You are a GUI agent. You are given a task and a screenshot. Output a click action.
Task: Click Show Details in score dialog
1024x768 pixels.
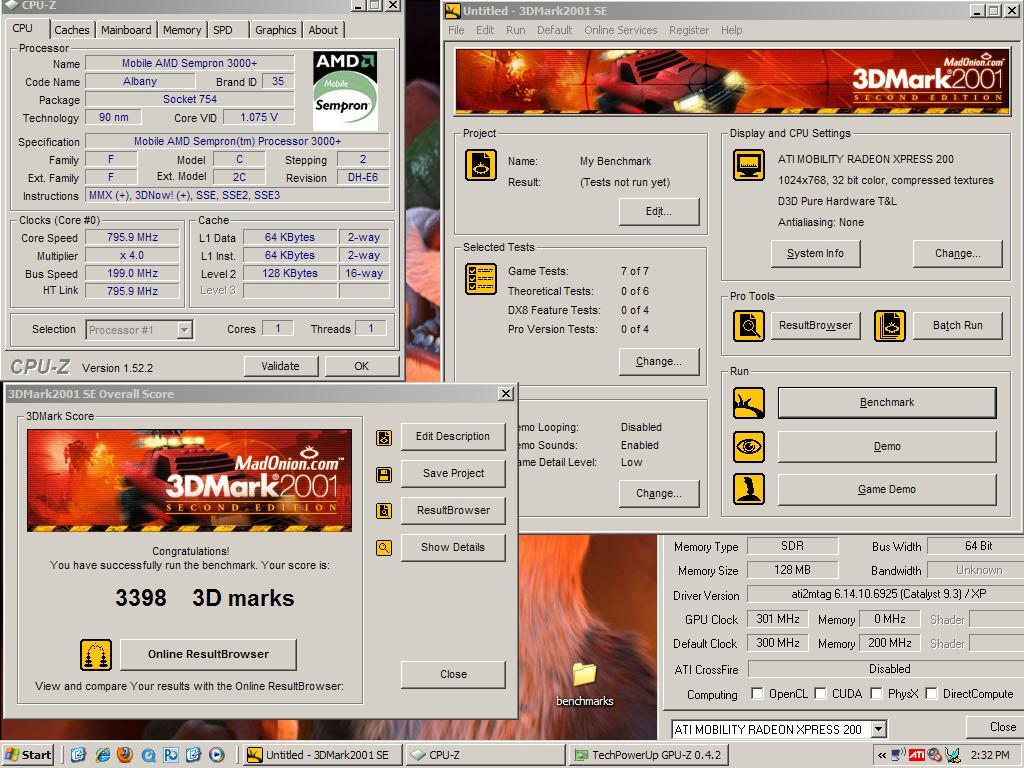[453, 547]
